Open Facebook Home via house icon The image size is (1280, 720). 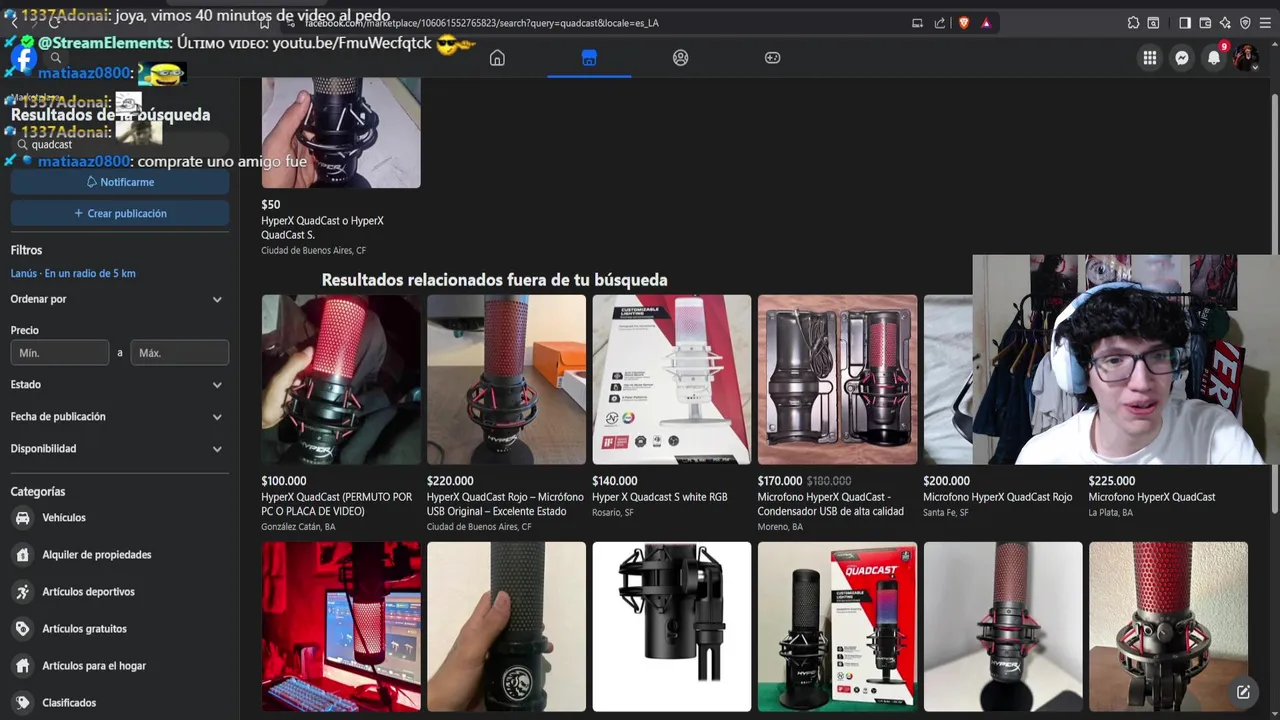click(497, 58)
